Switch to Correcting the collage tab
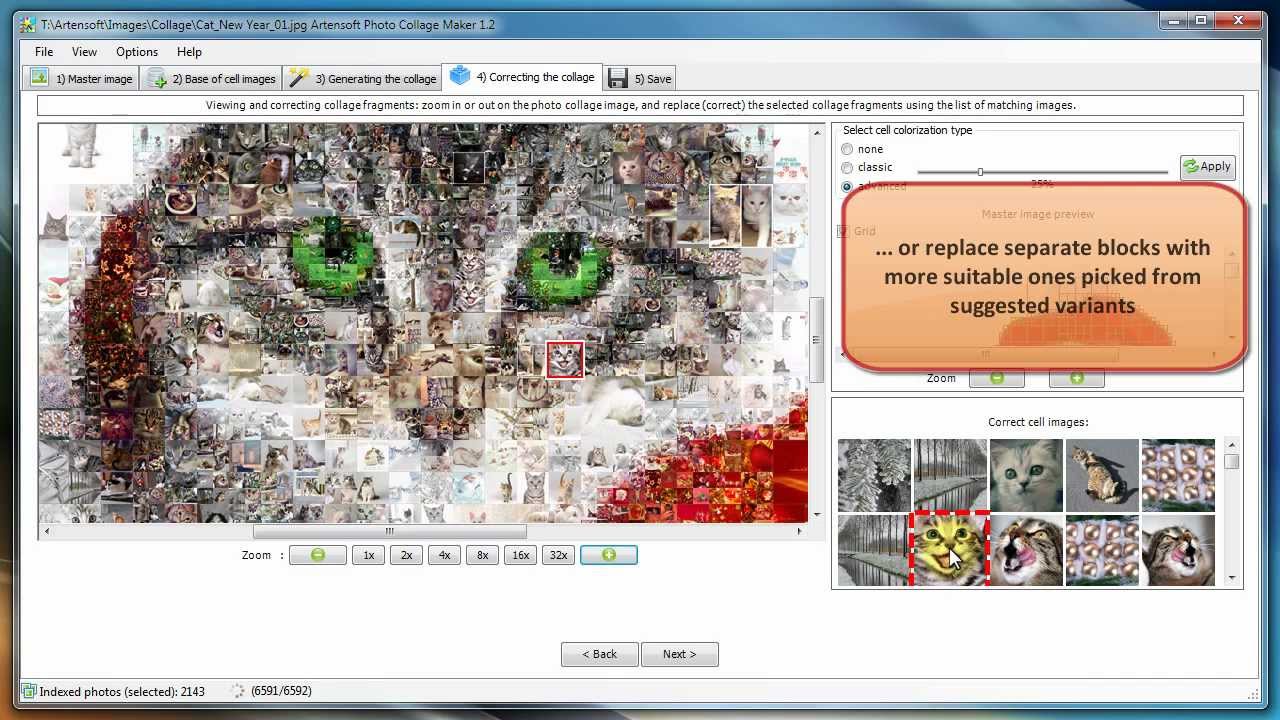This screenshot has width=1280, height=720. 522,77
